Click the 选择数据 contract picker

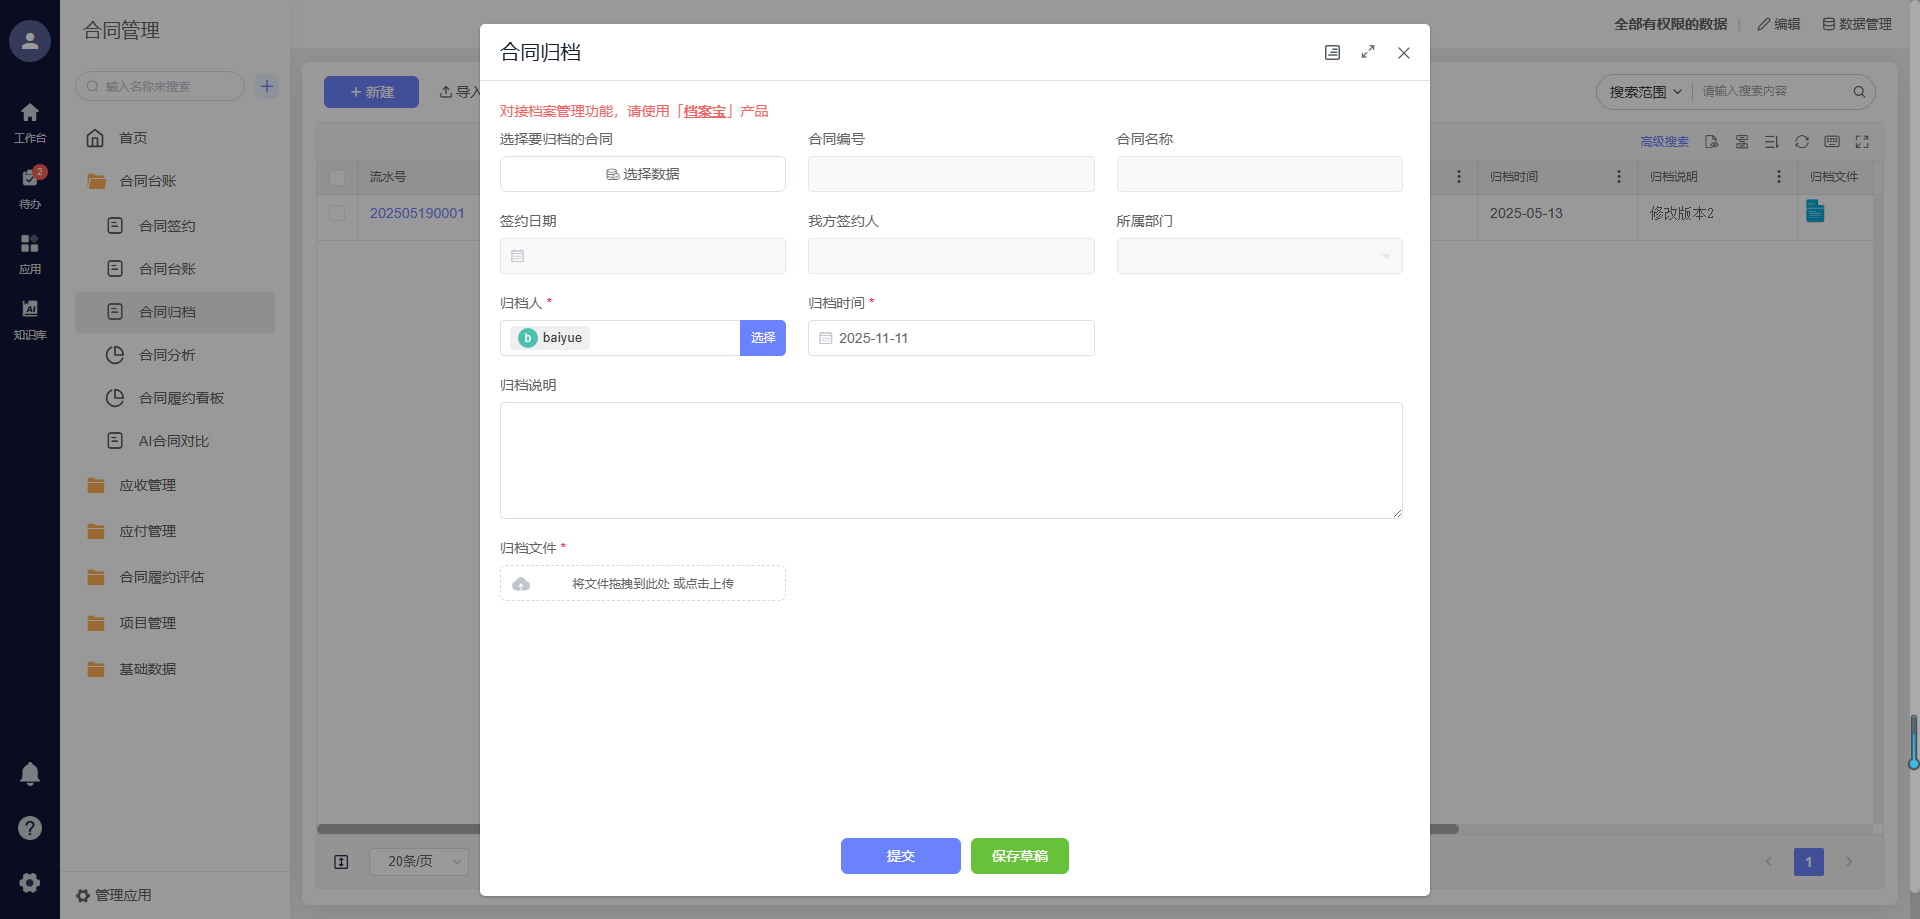[x=642, y=174]
